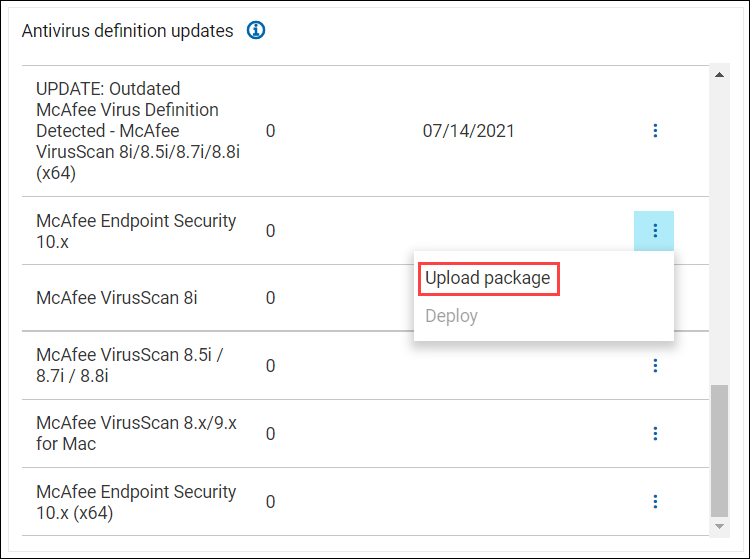Toggle the highlighted menu for McAfee Endpoint Security 10.x
The width and height of the screenshot is (750, 559).
coord(655,231)
